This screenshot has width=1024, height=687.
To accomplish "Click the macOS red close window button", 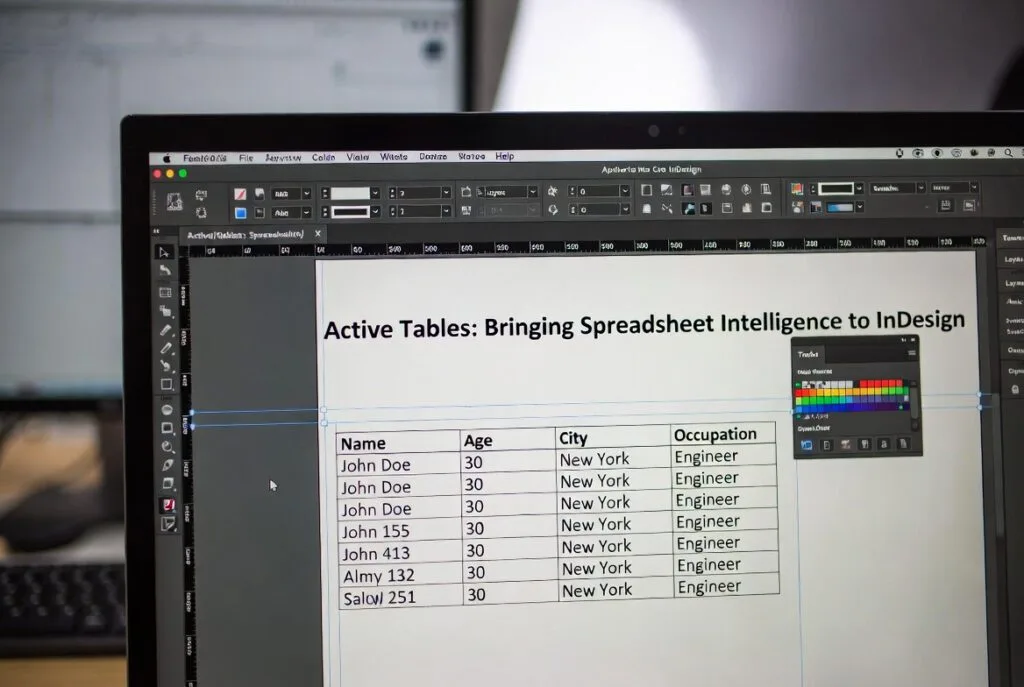I will (157, 174).
